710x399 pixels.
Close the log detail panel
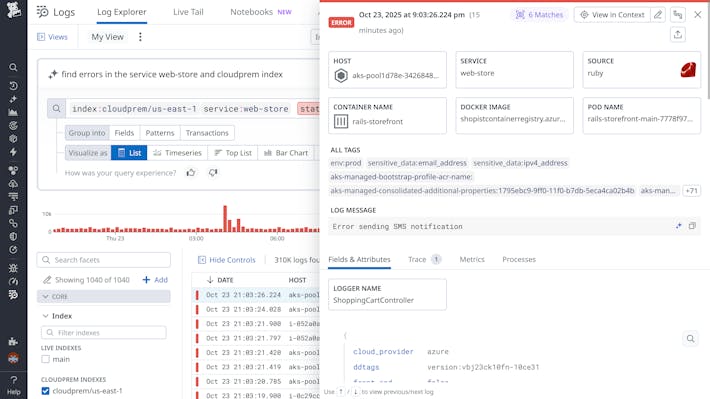tap(697, 15)
